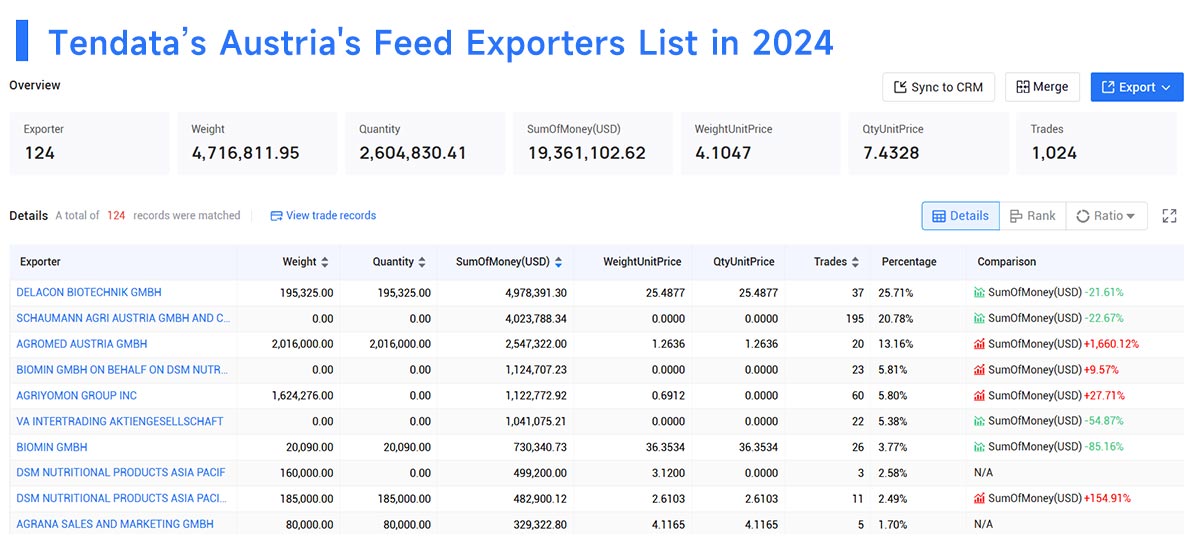Click comparison chart icon in SCHAUMANN row
Image resolution: width=1190 pixels, height=538 pixels.
[979, 318]
